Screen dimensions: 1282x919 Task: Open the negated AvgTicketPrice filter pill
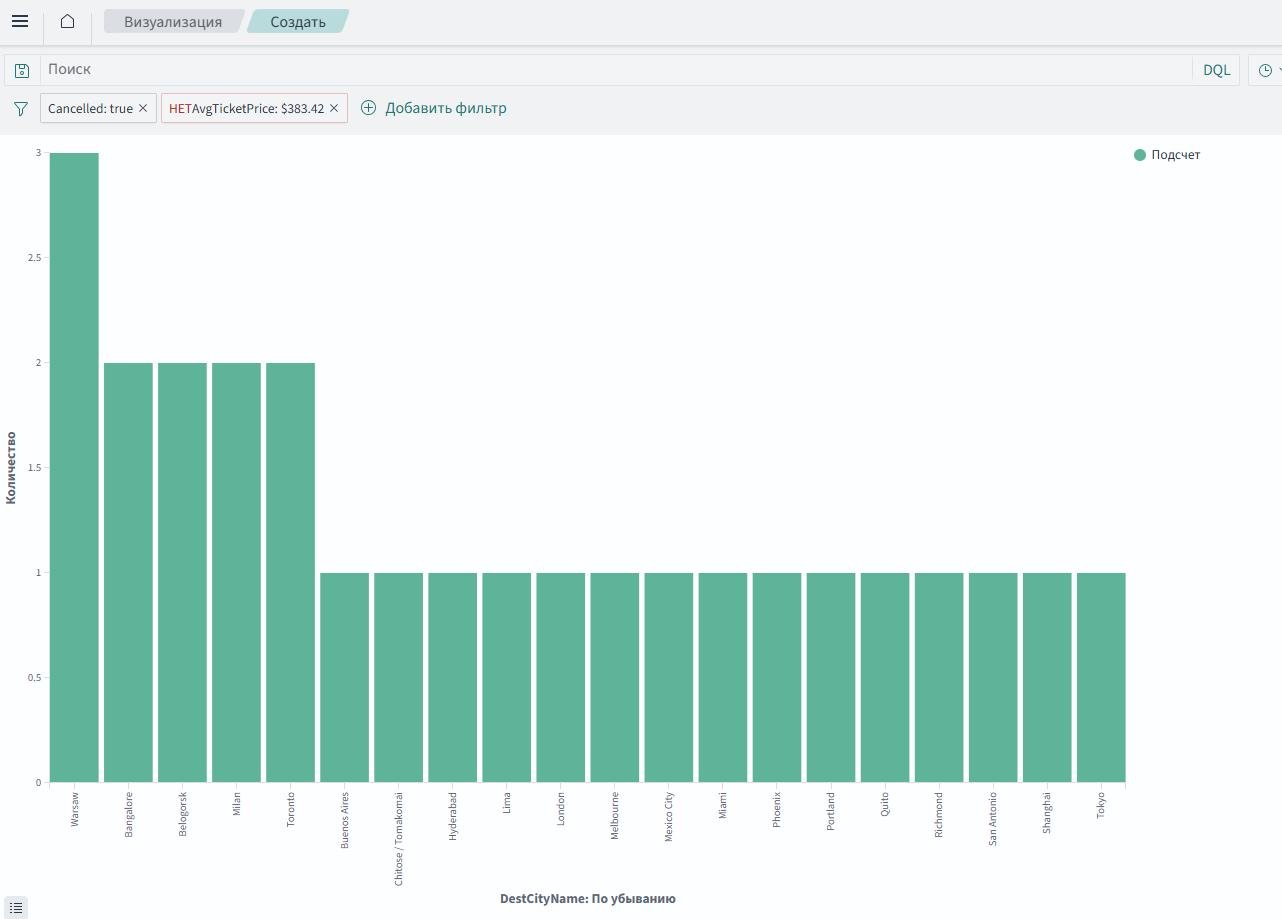click(246, 108)
